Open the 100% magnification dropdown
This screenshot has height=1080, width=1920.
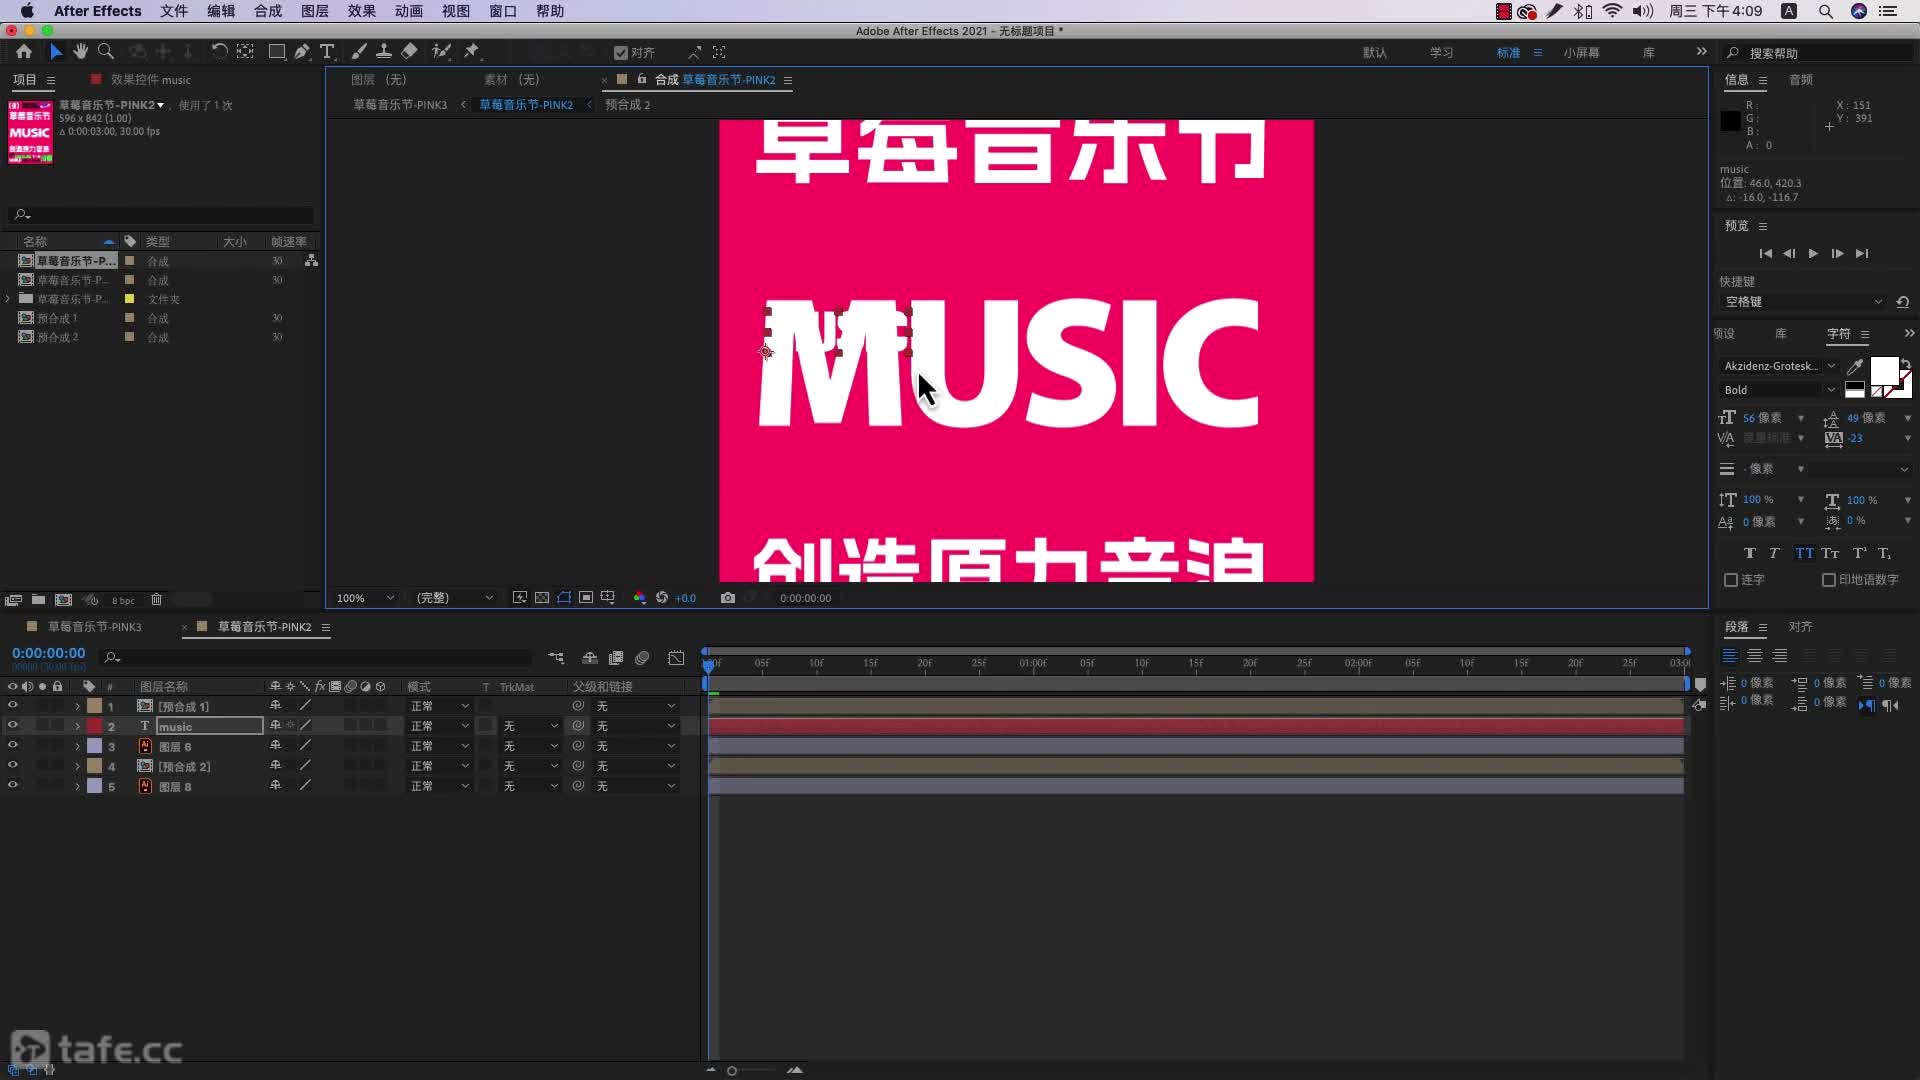coord(365,598)
